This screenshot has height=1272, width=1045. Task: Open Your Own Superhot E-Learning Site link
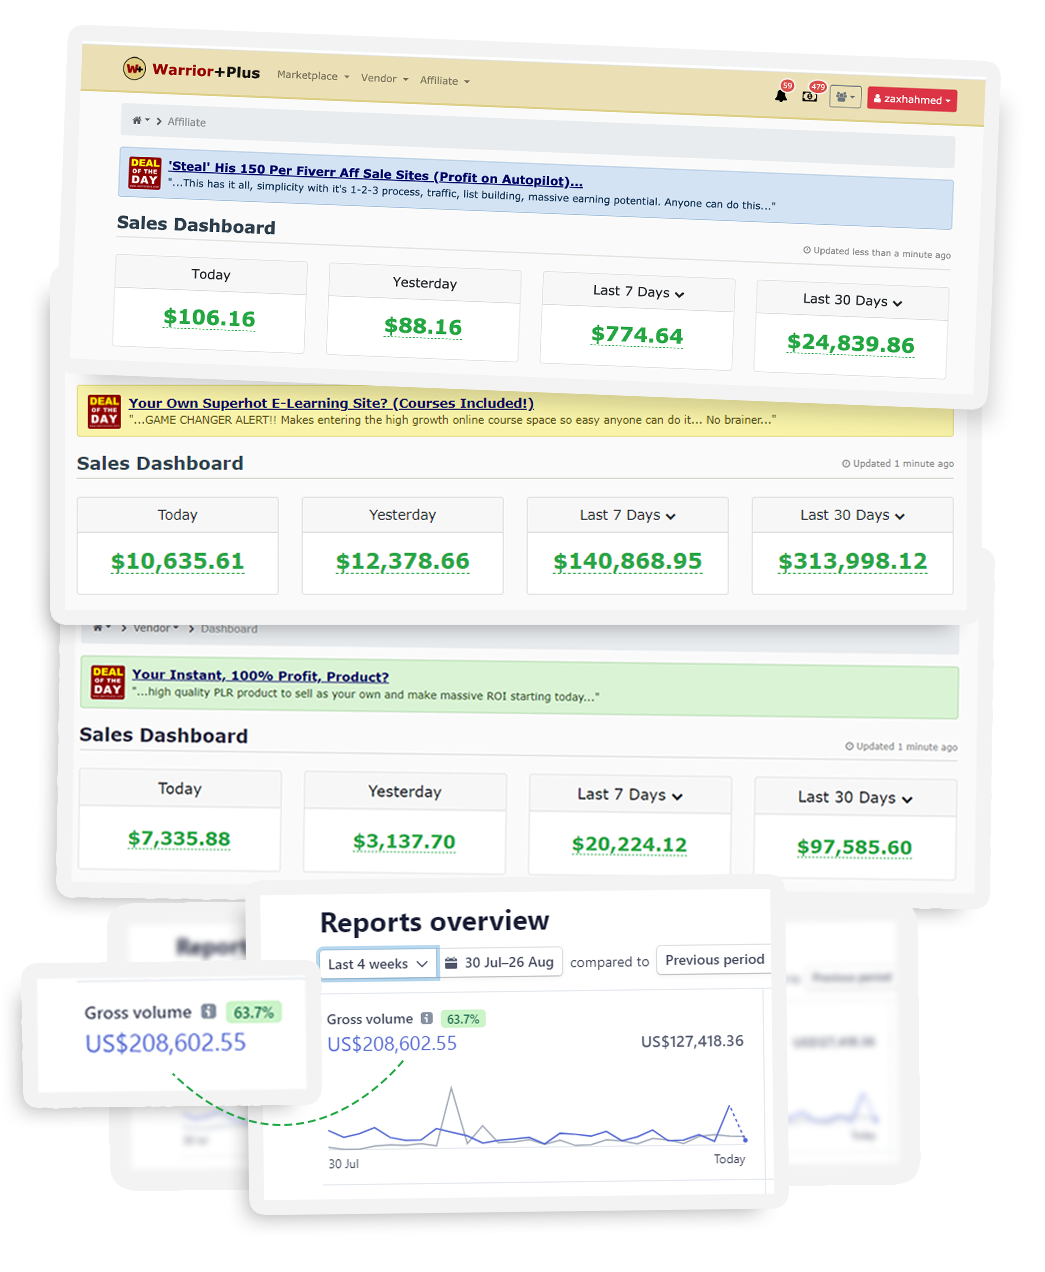point(331,403)
